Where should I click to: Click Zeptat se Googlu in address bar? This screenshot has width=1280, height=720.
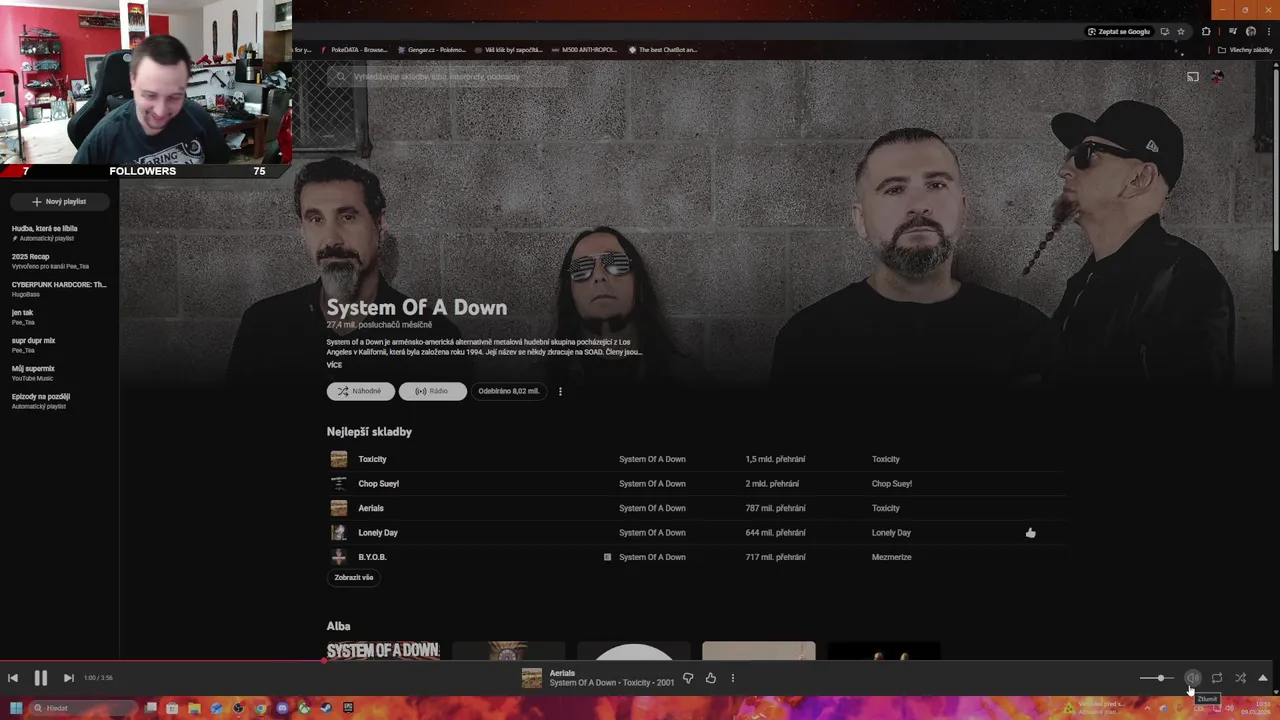coord(1118,32)
